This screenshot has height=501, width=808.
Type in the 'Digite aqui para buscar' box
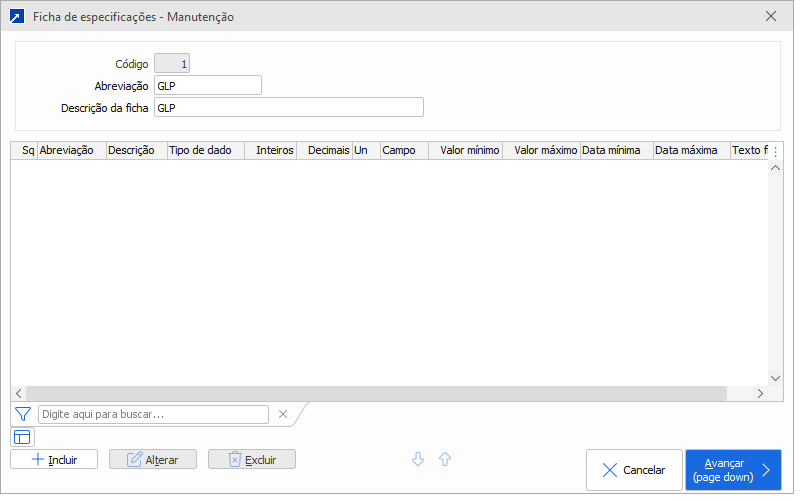pos(153,414)
